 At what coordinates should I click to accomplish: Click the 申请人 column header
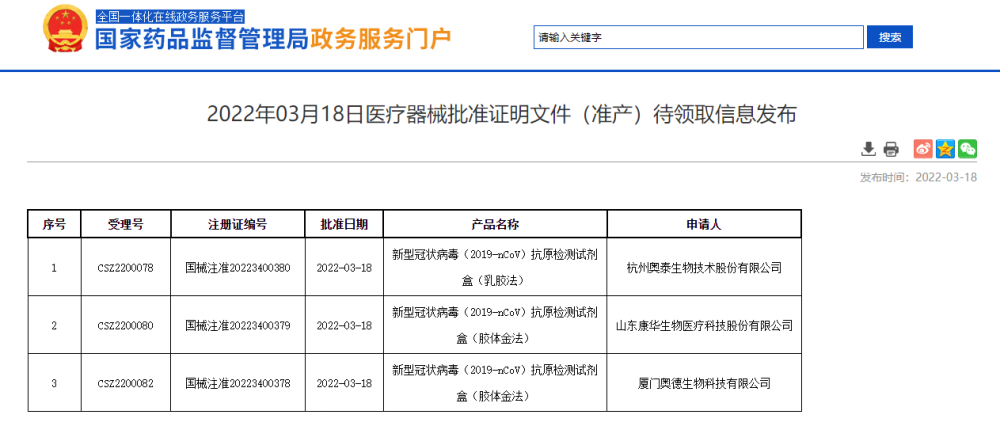703,224
